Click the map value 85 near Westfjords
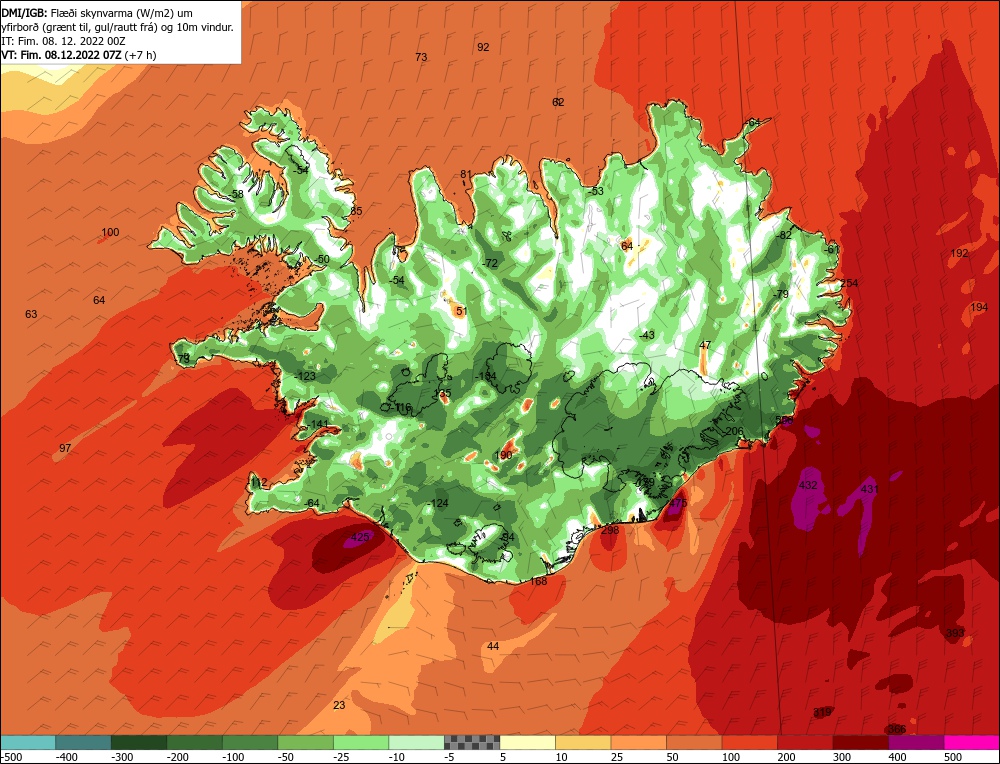The width and height of the screenshot is (1000, 764). 357,211
